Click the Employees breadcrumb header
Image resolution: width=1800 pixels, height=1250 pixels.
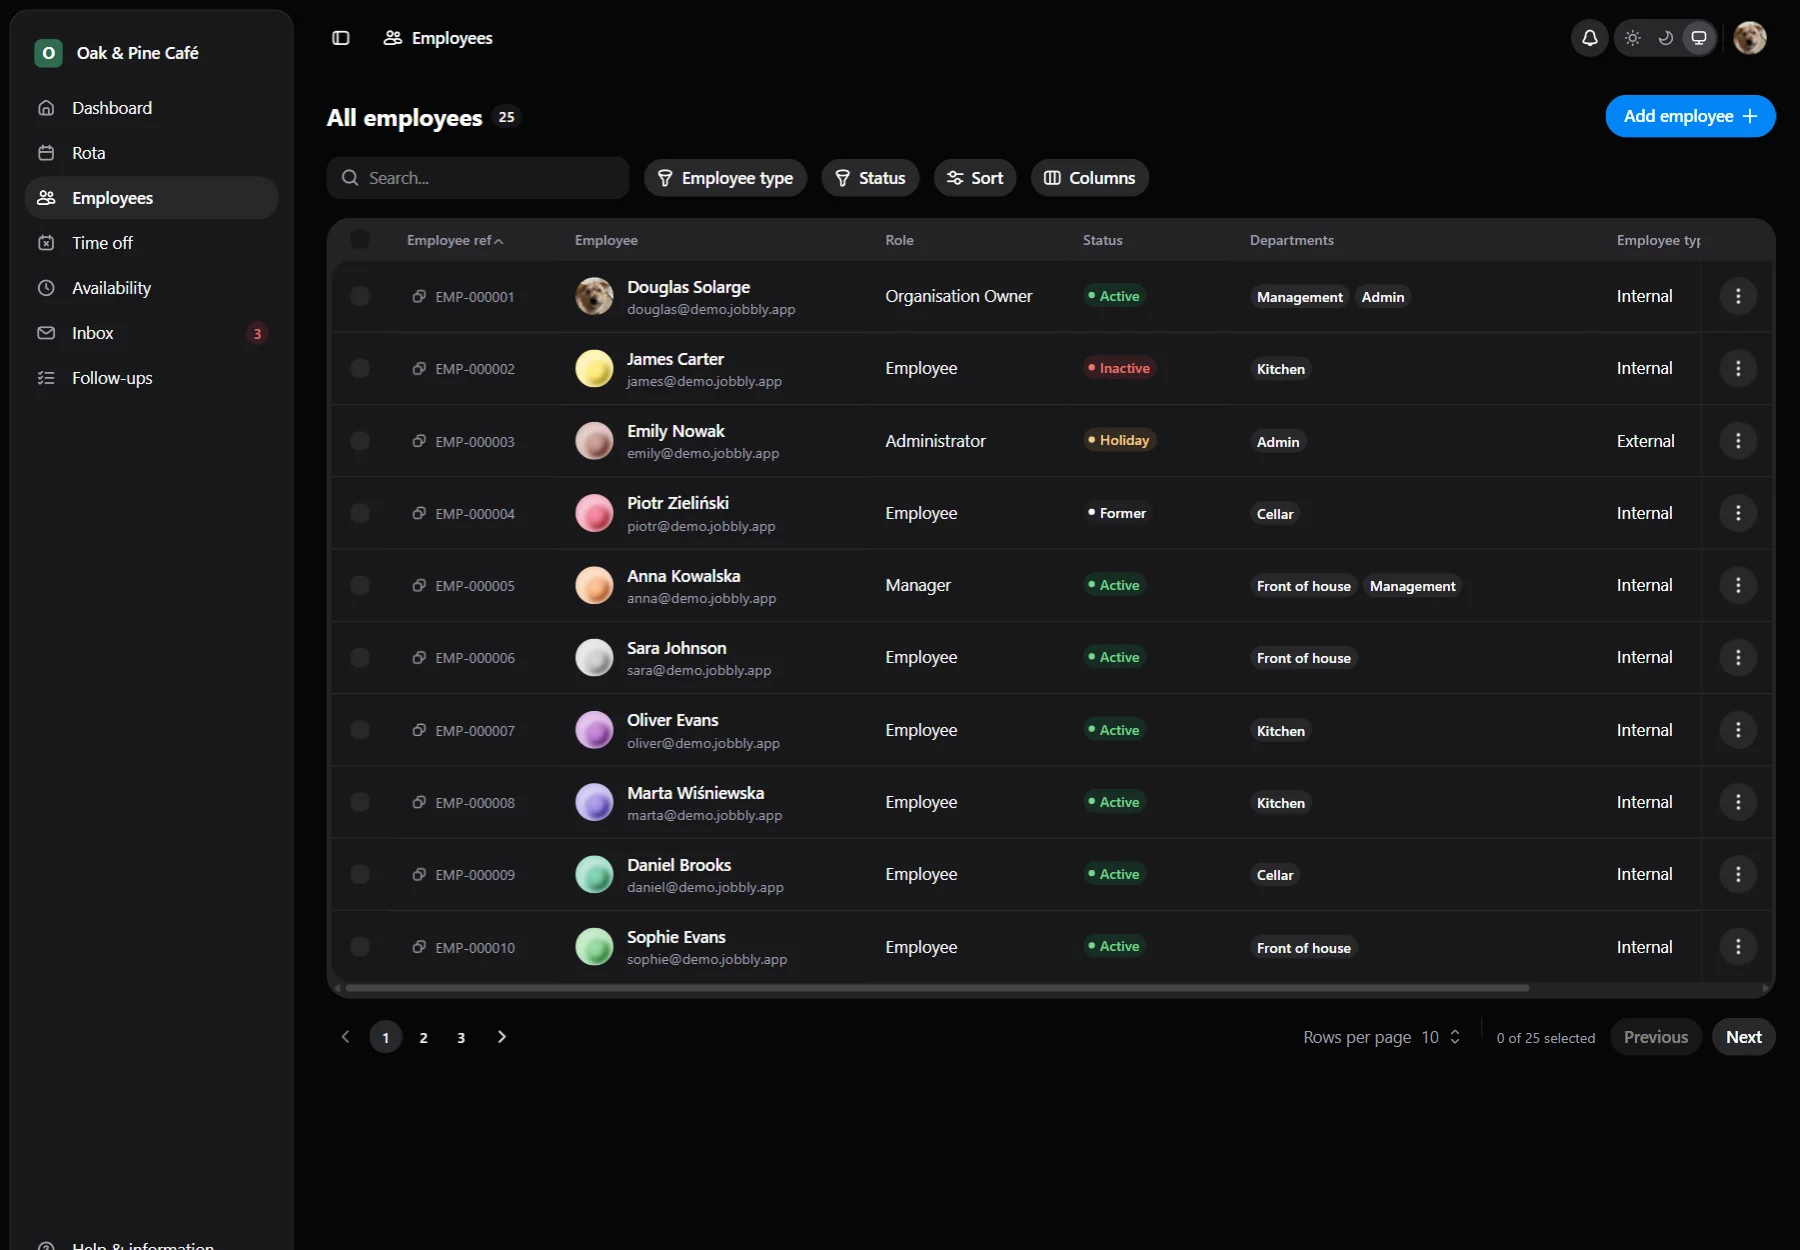pyautogui.click(x=438, y=38)
